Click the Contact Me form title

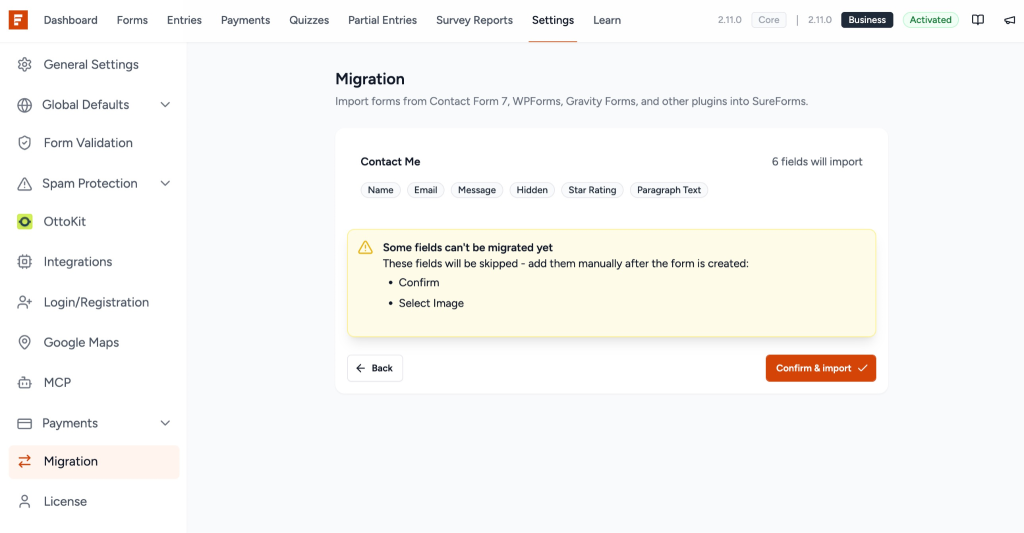pyautogui.click(x=391, y=161)
